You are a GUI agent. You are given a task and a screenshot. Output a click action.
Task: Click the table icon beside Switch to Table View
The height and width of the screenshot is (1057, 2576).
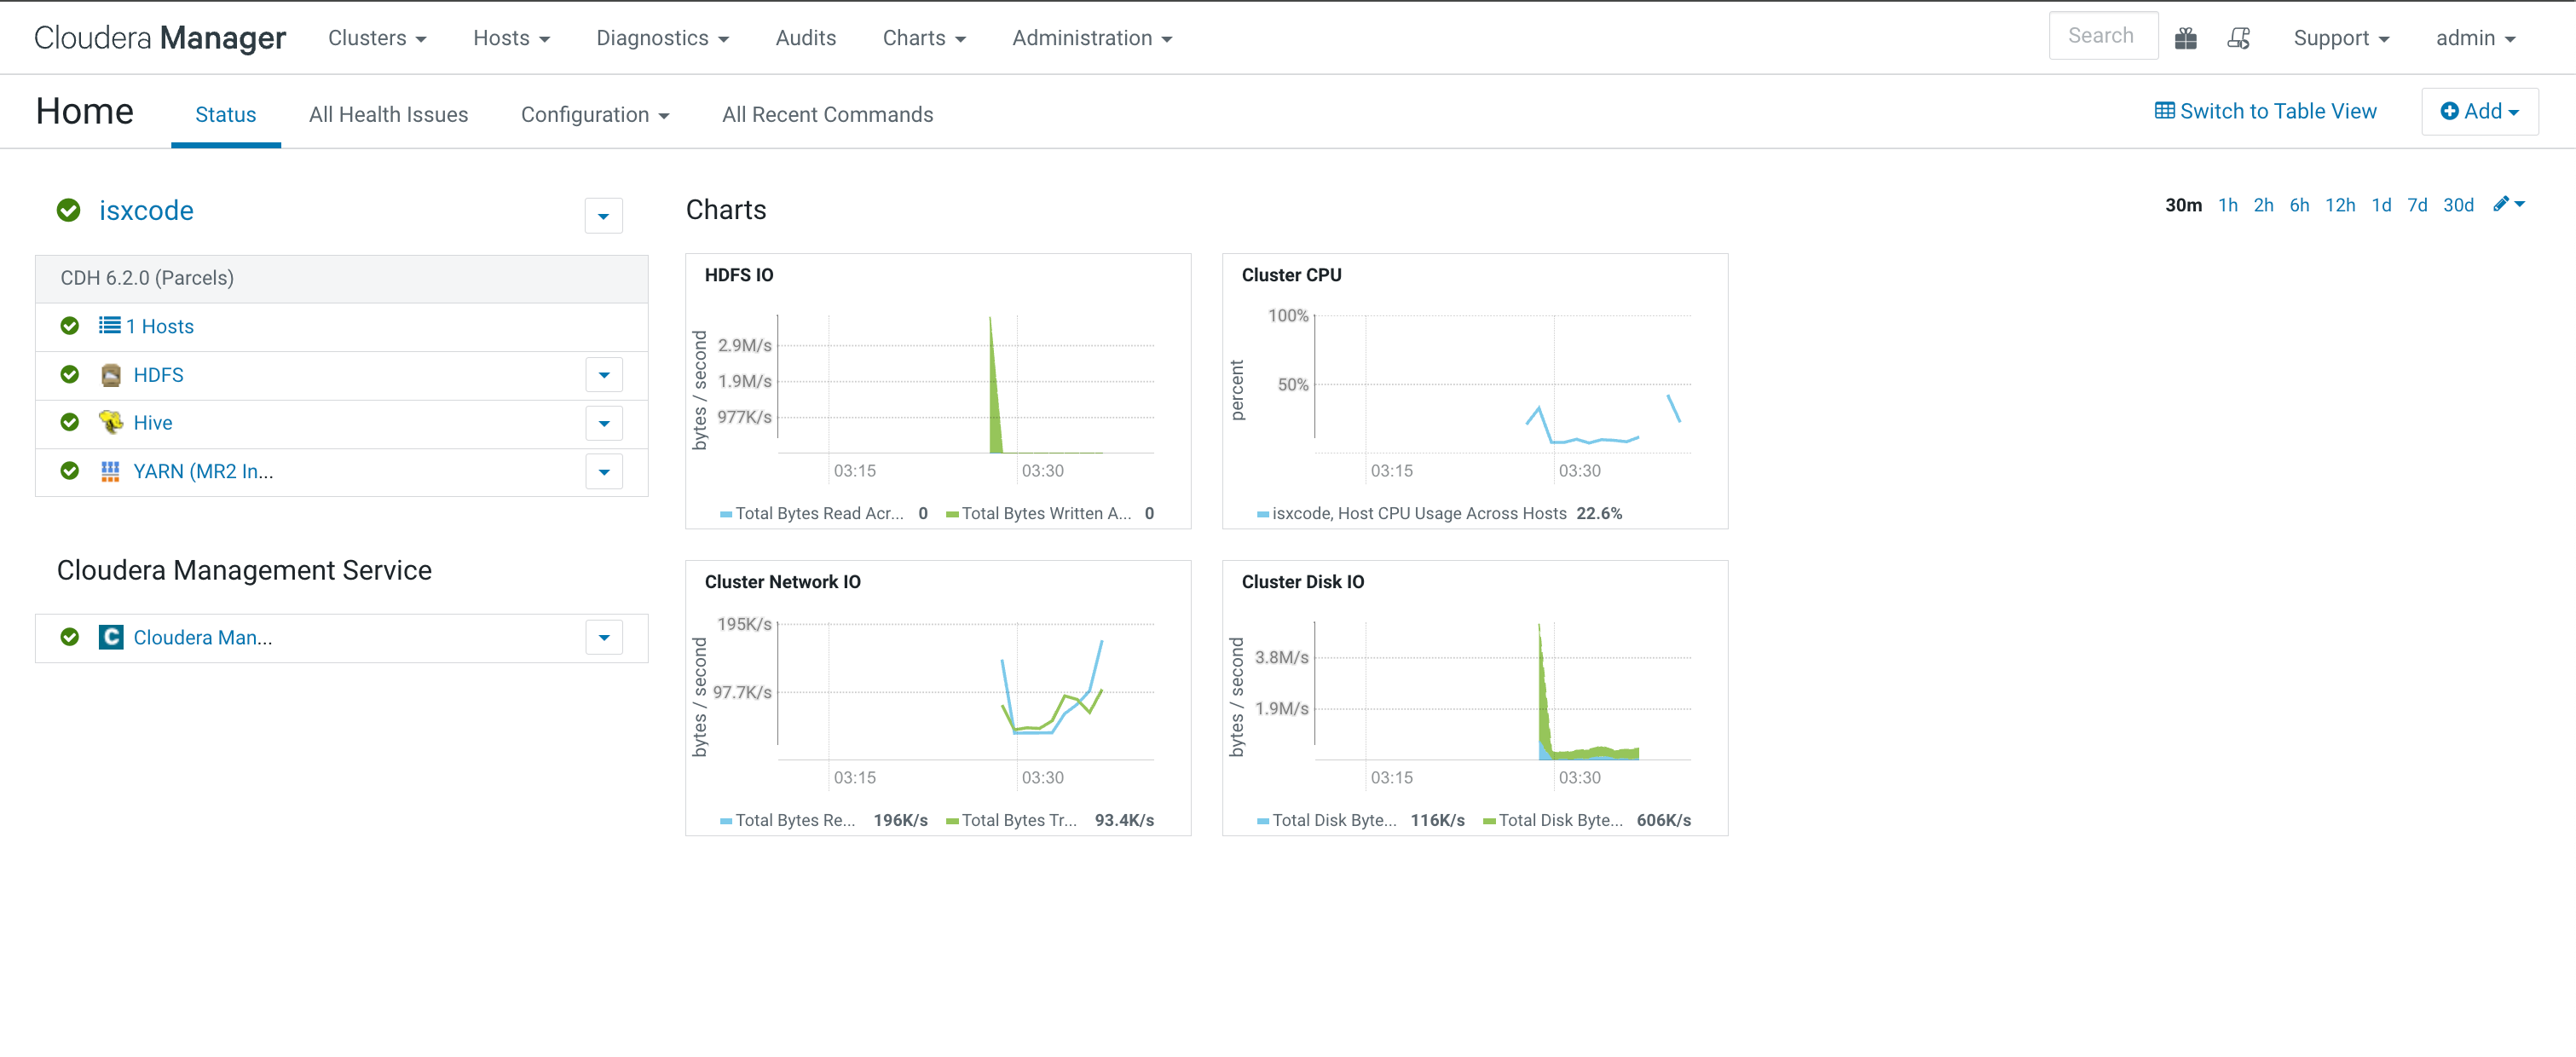click(x=2165, y=111)
